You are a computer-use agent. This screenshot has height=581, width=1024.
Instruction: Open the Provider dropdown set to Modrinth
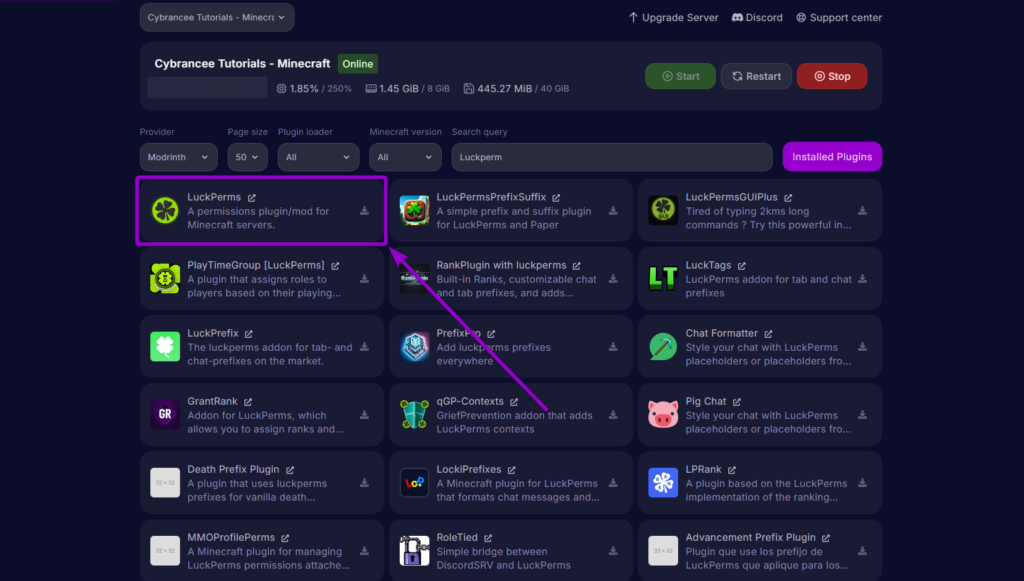pyautogui.click(x=178, y=157)
